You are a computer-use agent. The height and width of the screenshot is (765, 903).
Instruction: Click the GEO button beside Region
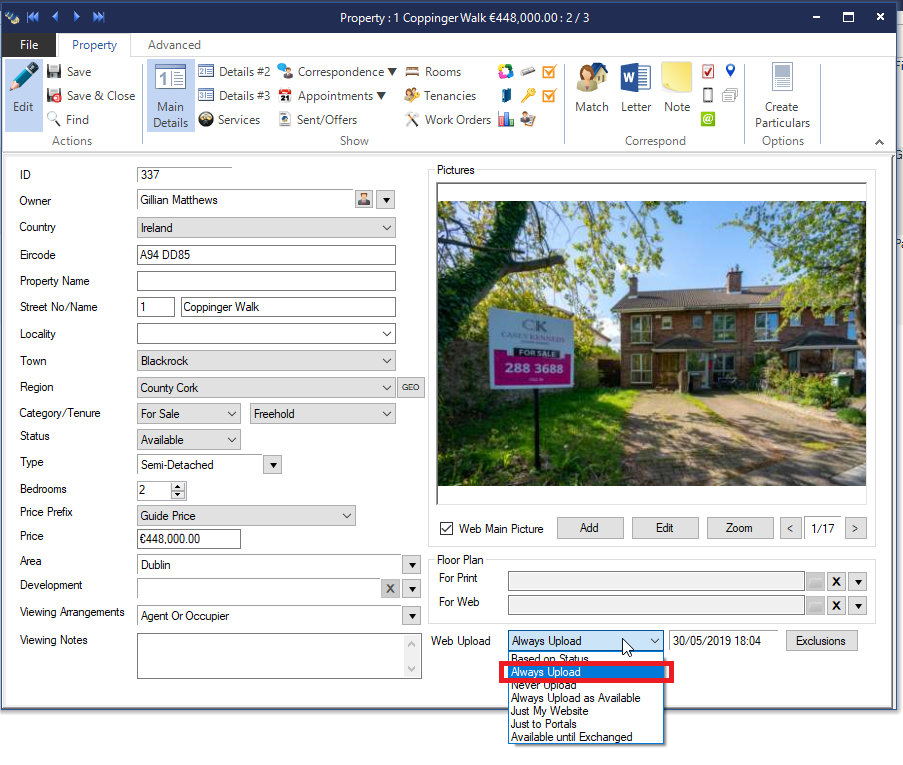click(x=410, y=388)
